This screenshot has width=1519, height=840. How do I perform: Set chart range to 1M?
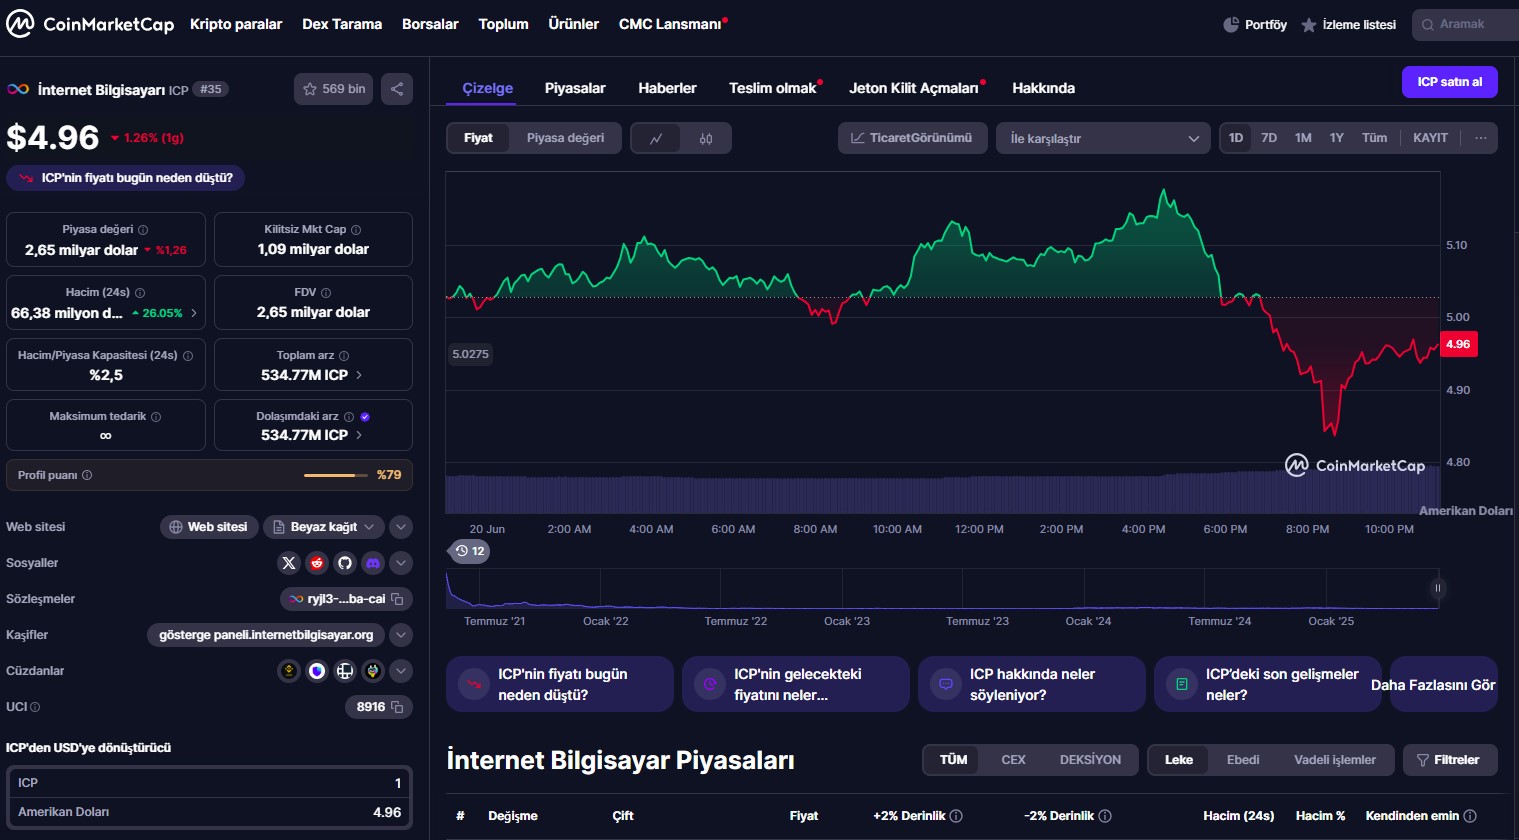point(1303,138)
